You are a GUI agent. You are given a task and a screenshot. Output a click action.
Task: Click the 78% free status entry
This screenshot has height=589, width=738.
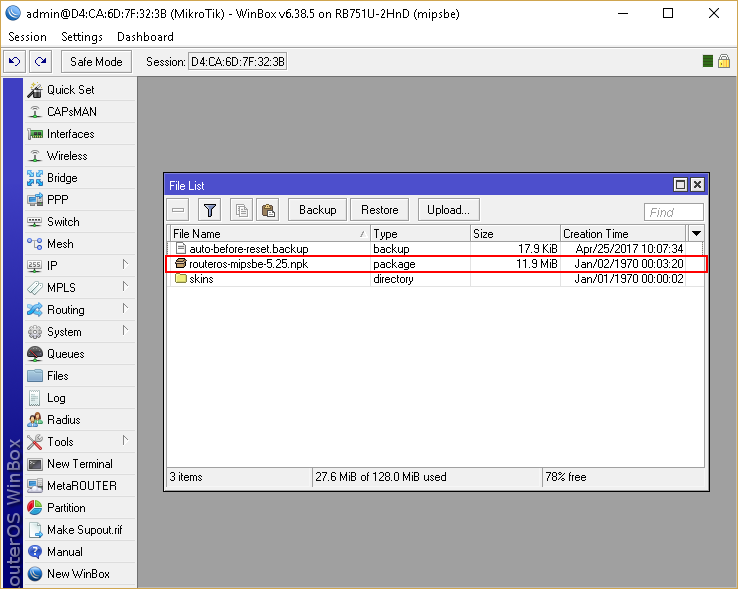[623, 477]
